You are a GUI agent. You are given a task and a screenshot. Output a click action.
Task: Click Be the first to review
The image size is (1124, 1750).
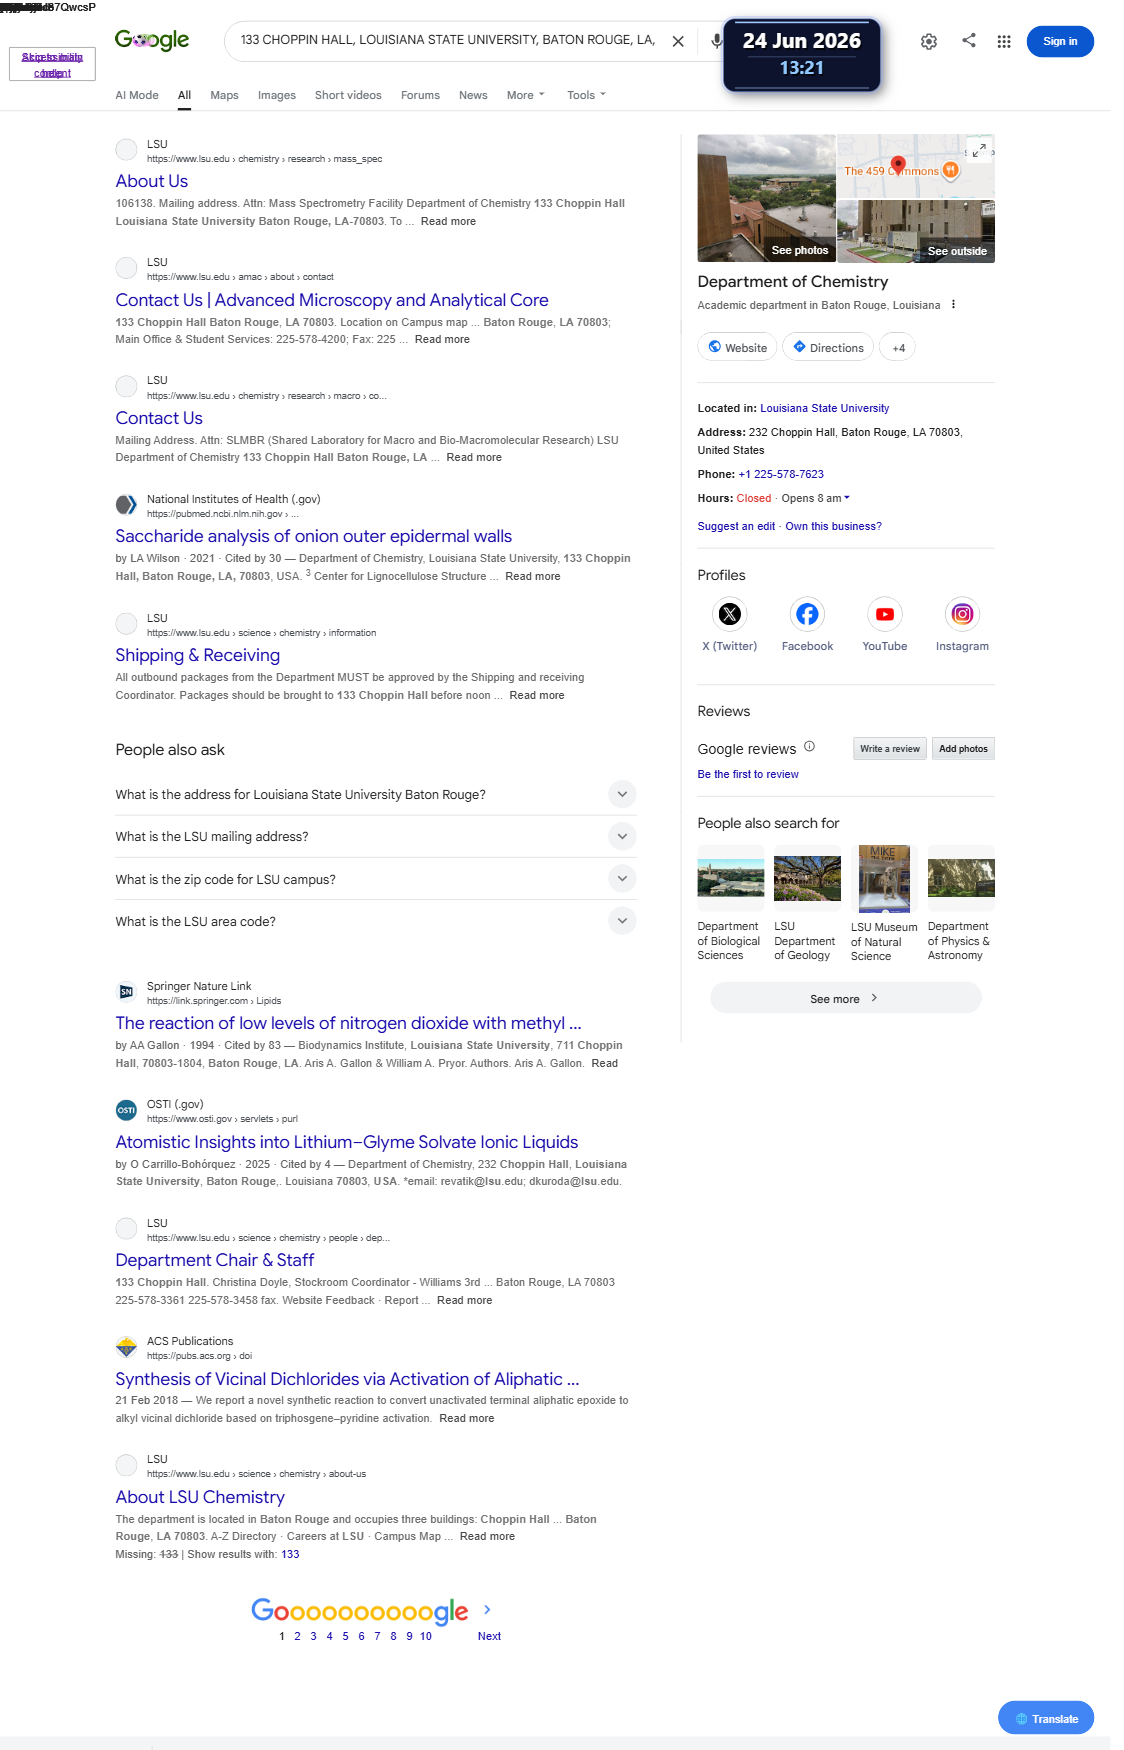point(748,774)
